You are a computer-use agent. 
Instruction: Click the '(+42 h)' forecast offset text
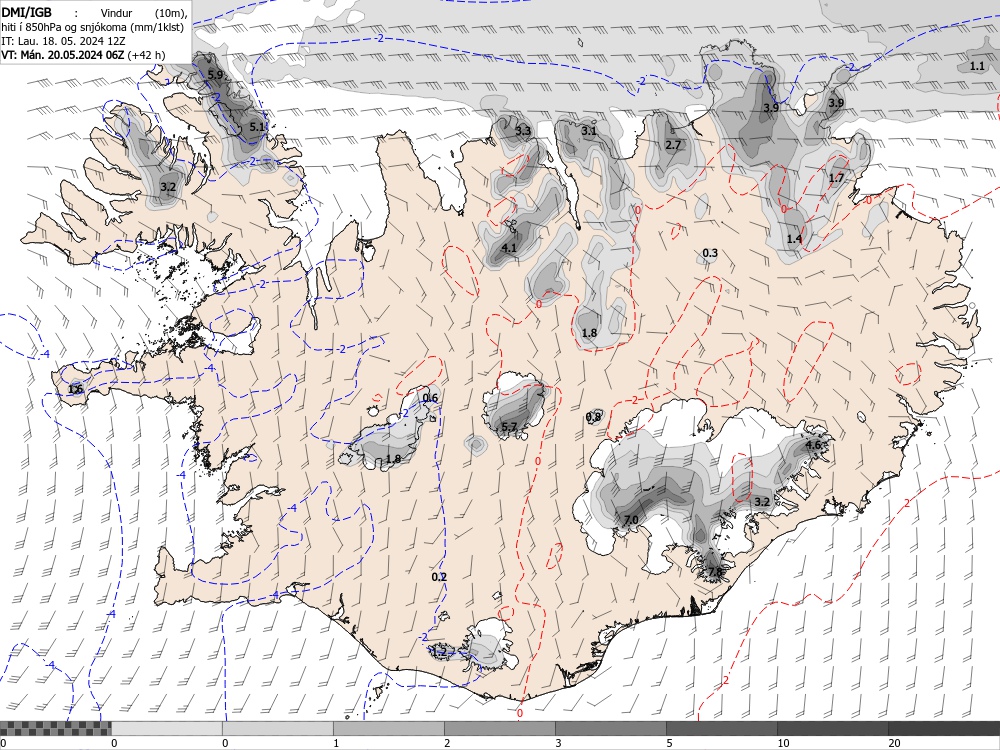[146, 55]
